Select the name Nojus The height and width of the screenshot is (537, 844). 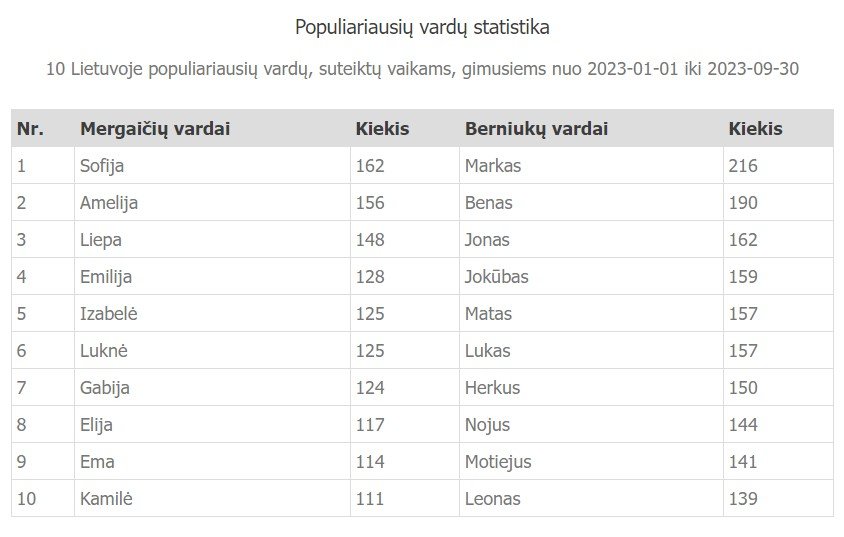tap(487, 425)
